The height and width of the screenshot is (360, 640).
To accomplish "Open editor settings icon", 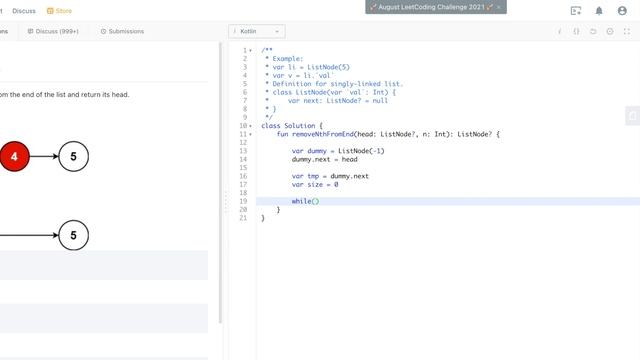I will 610,31.
